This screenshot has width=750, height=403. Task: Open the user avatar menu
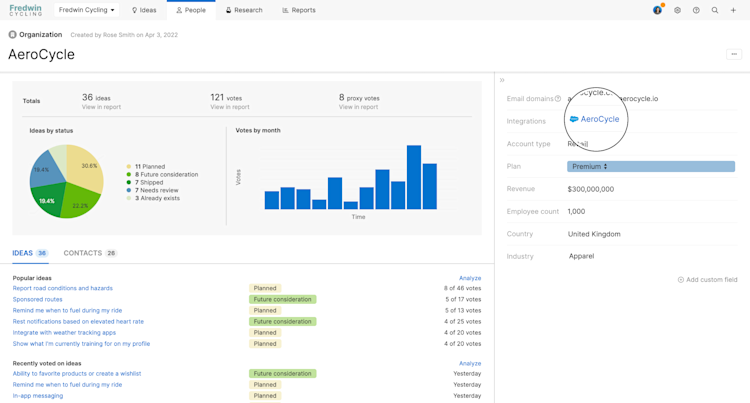pos(658,10)
